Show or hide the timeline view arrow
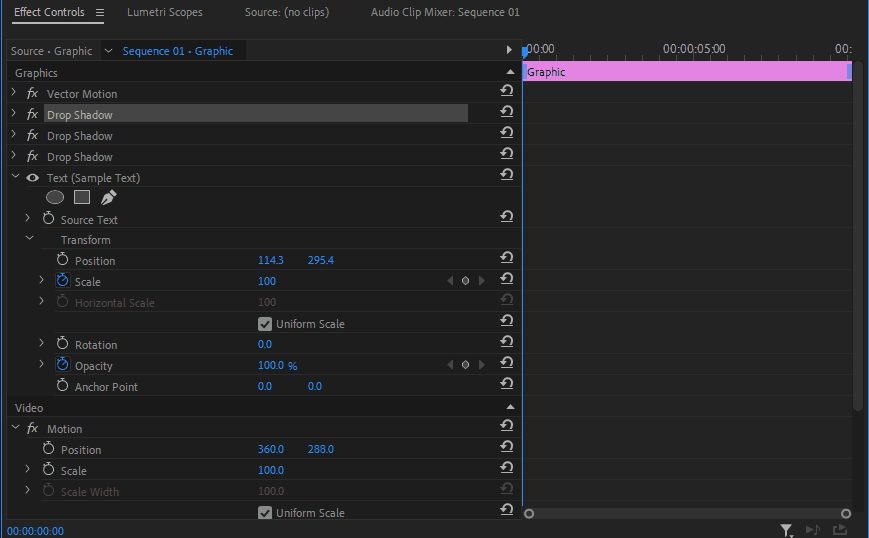Screen dimensions: 869x538 tap(509, 50)
